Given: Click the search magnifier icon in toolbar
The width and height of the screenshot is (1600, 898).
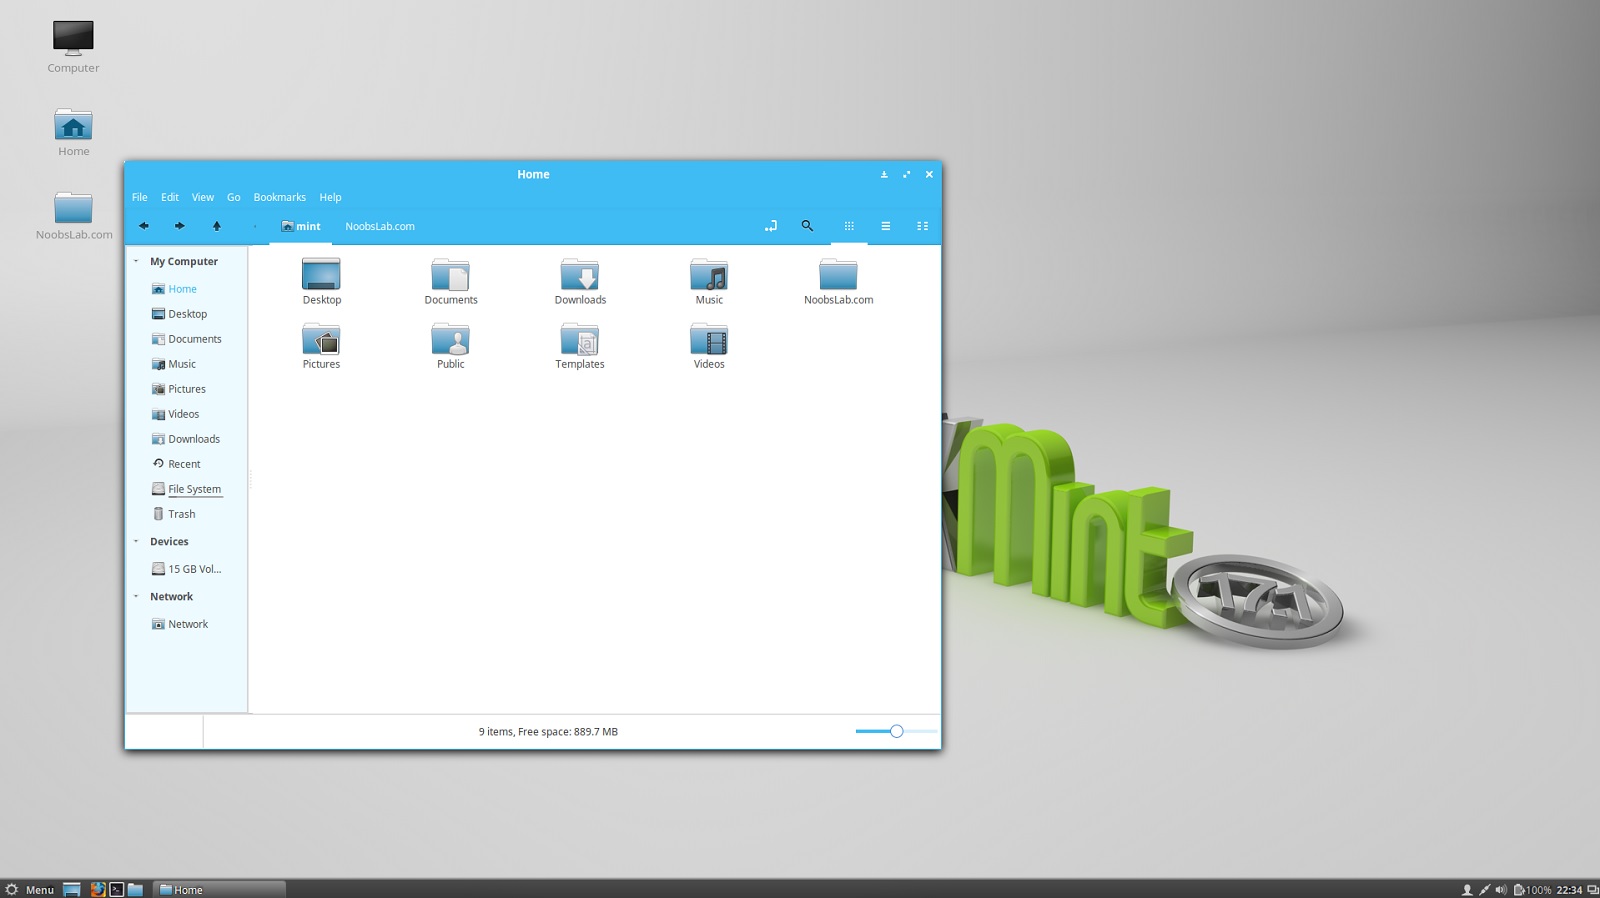Looking at the screenshot, I should tap(807, 226).
